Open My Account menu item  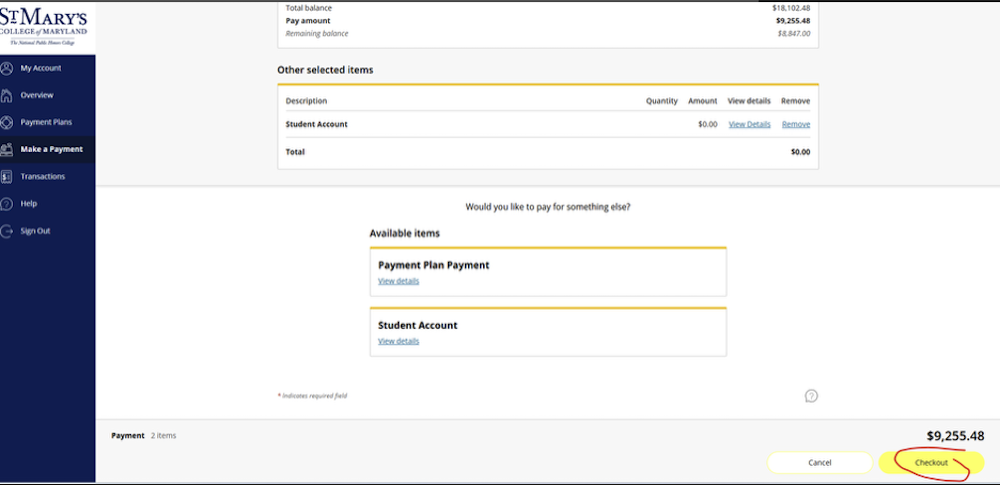41,68
